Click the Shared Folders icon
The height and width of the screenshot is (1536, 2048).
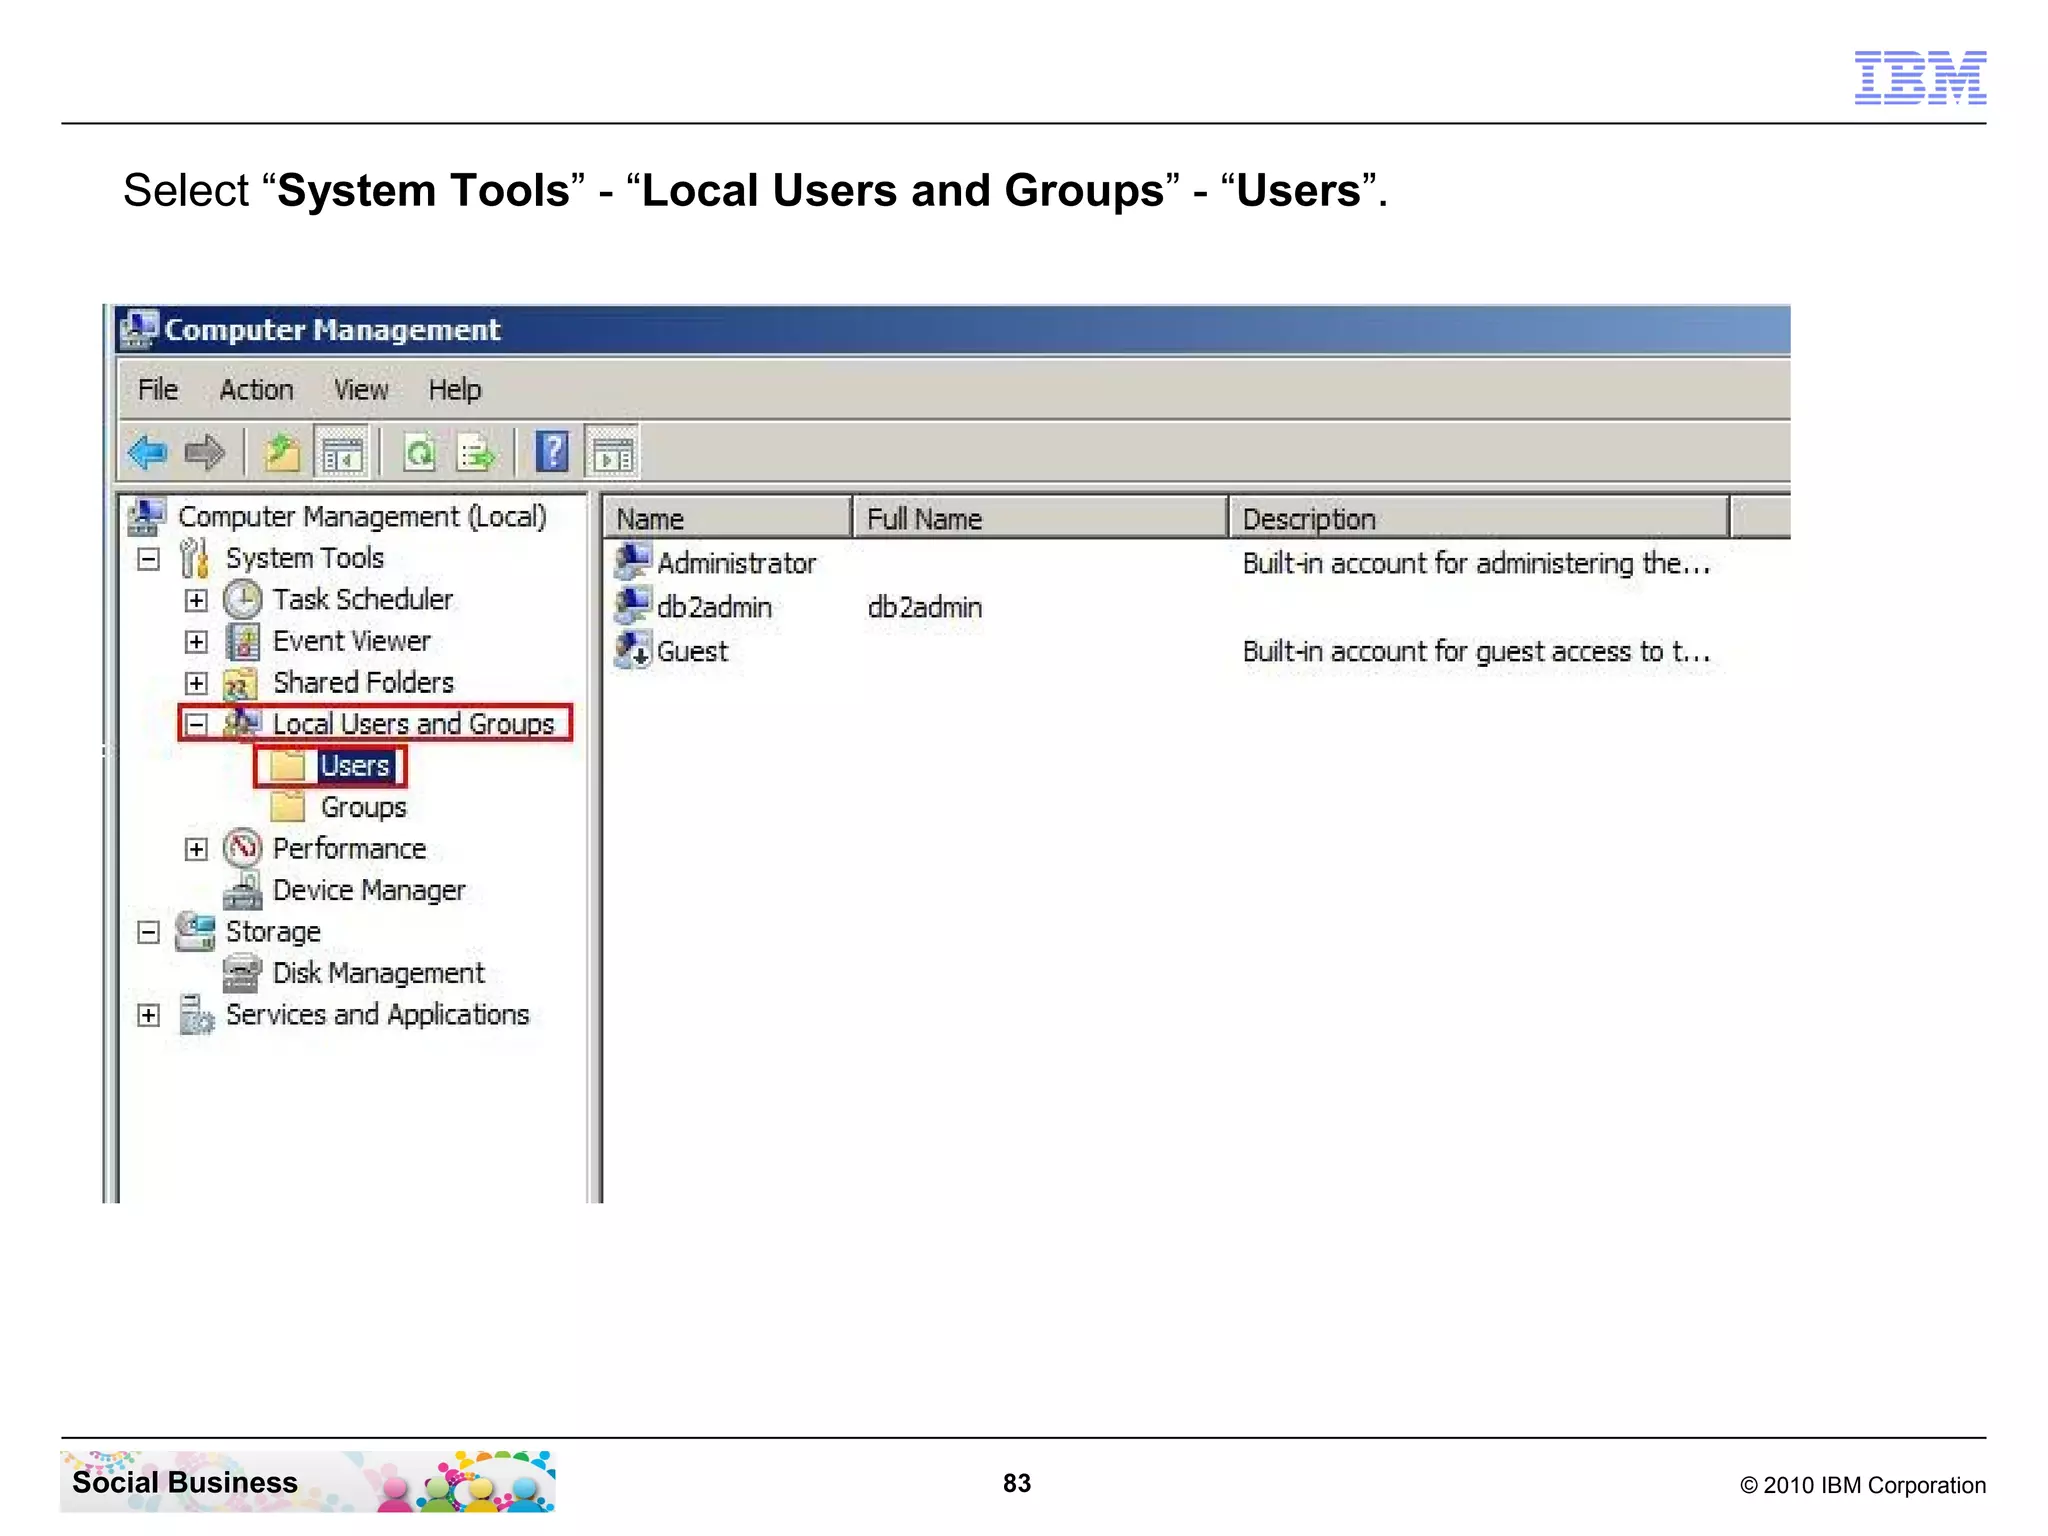(241, 684)
